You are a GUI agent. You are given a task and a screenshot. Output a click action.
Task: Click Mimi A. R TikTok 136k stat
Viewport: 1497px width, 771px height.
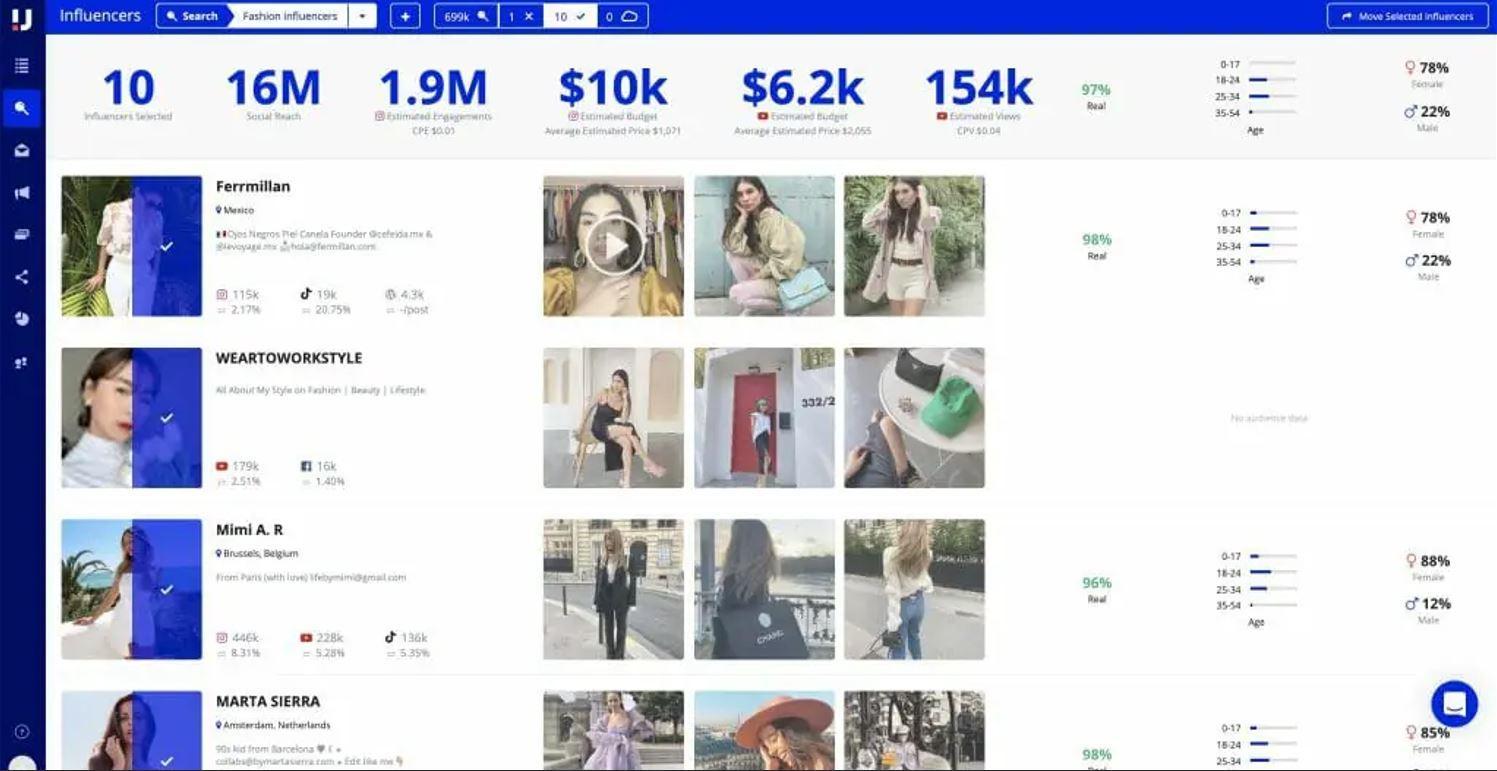point(406,638)
